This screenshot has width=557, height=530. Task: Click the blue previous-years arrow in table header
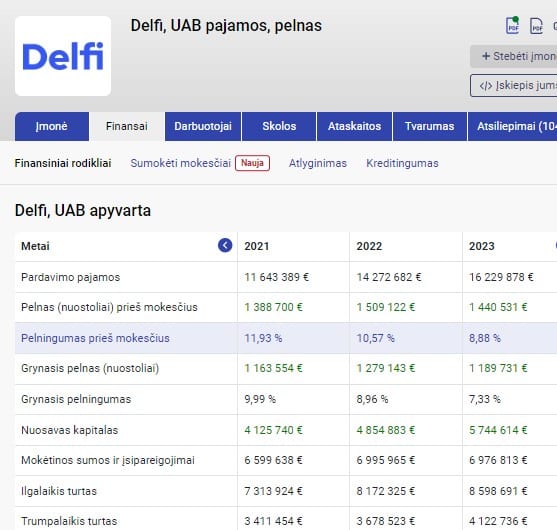pyautogui.click(x=225, y=245)
